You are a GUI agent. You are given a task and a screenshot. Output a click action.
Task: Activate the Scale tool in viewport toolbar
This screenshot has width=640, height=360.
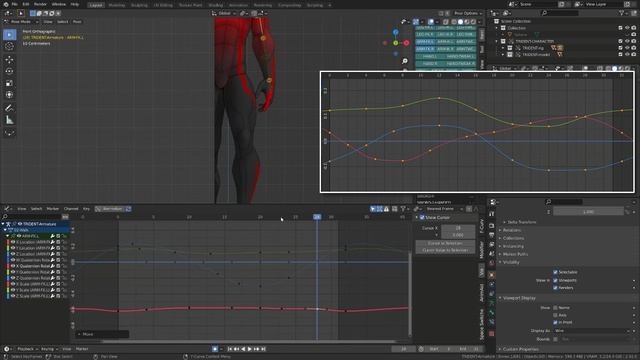9,83
